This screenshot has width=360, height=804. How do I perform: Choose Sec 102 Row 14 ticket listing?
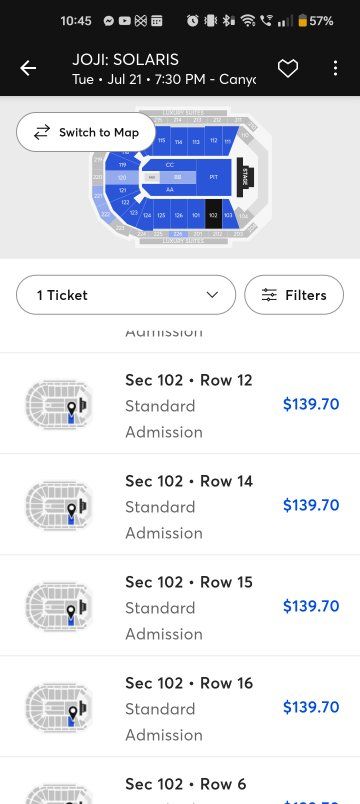180,505
